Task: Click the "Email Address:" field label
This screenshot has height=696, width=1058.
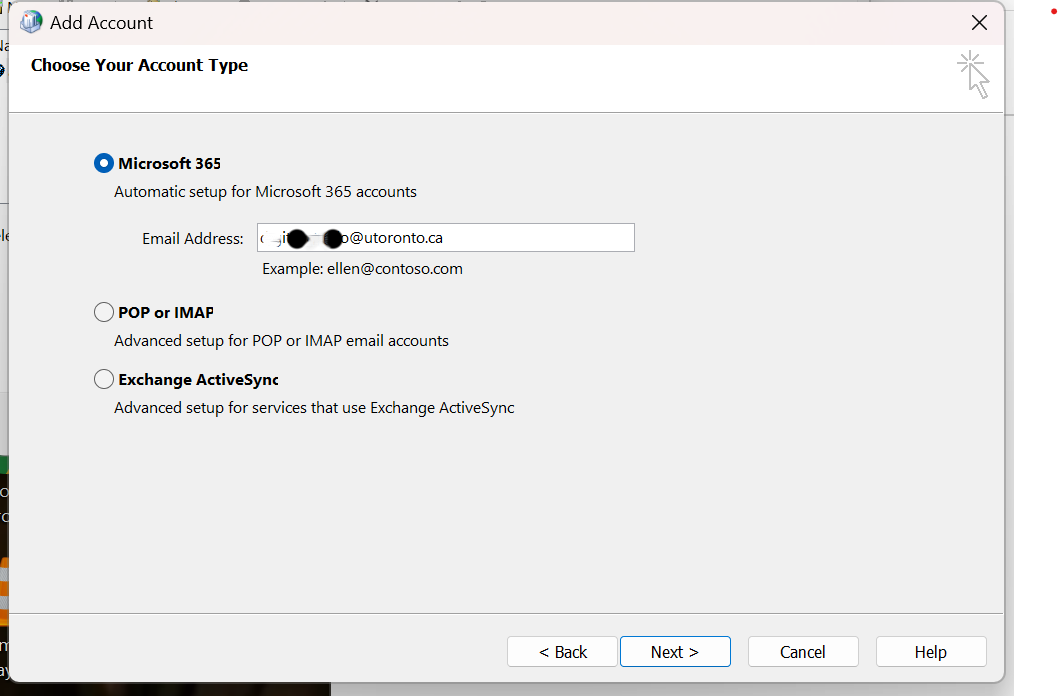Action: coord(192,239)
